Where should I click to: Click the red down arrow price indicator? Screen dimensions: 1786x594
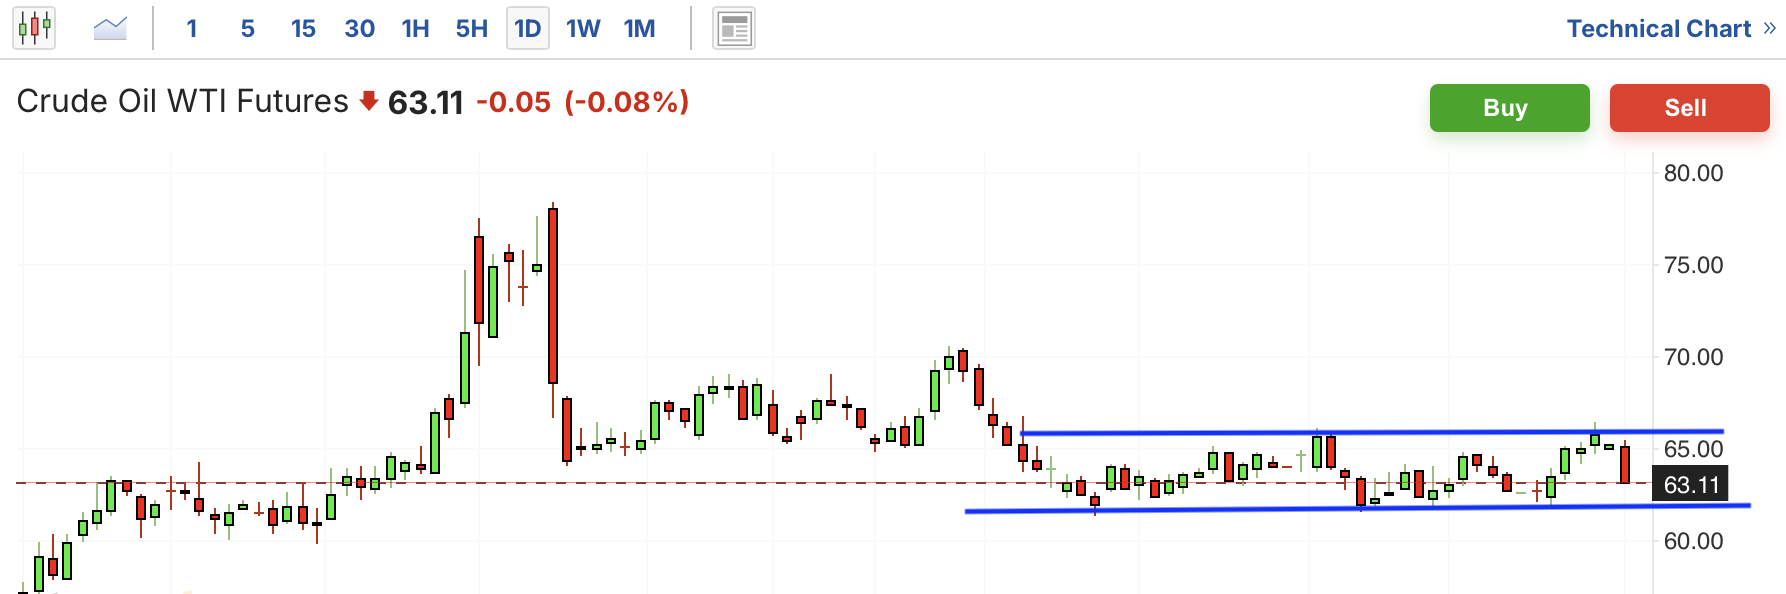[368, 101]
